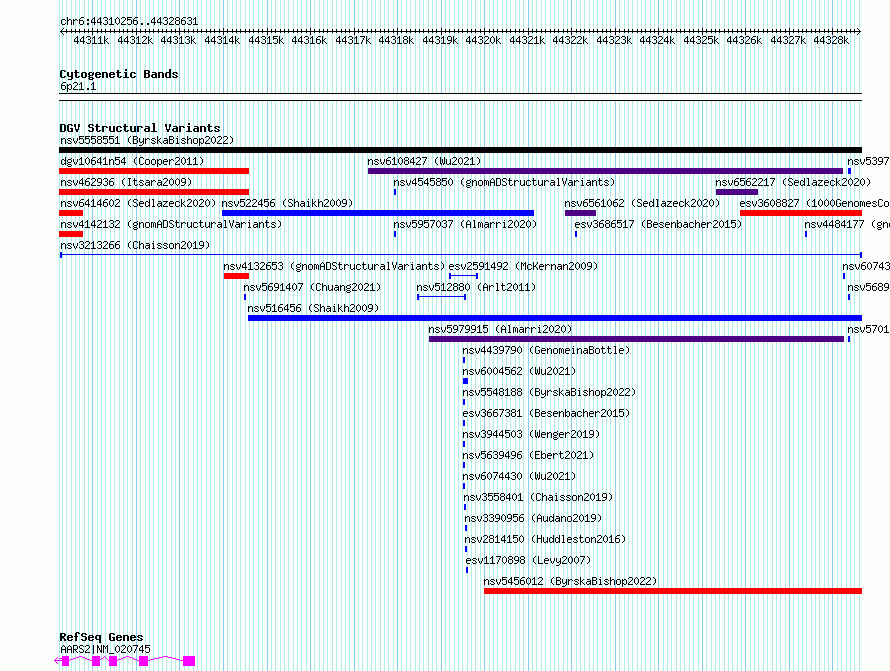Click the nsv512880 (Arlt2011) label
This screenshot has height=671, width=890.
click(x=476, y=287)
